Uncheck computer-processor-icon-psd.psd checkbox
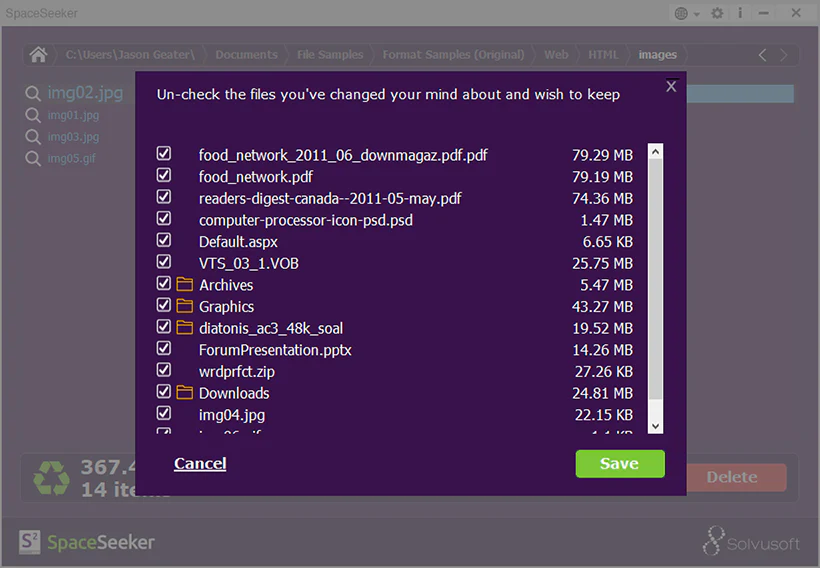 tap(164, 218)
